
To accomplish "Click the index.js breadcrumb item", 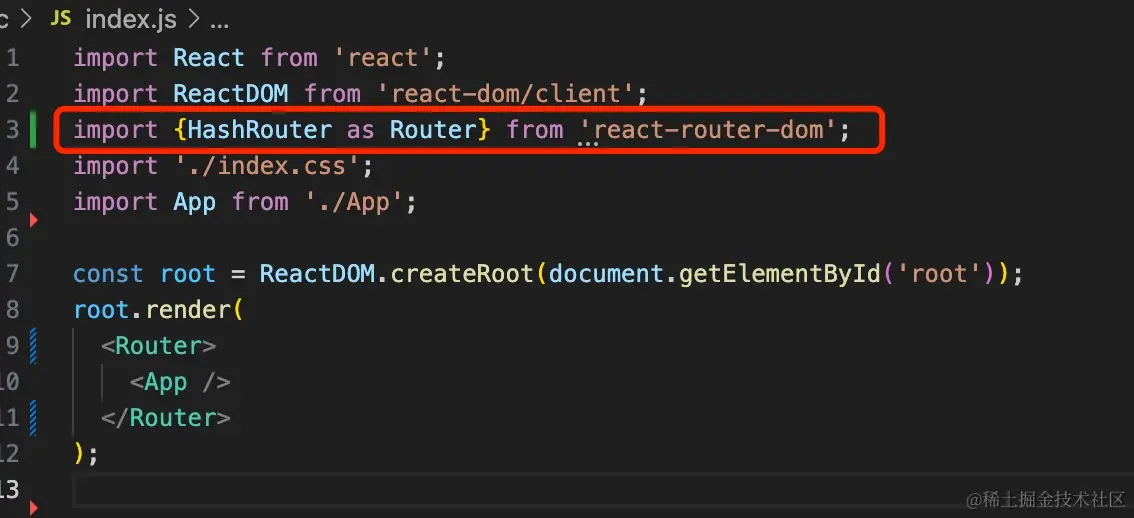I will [x=131, y=20].
